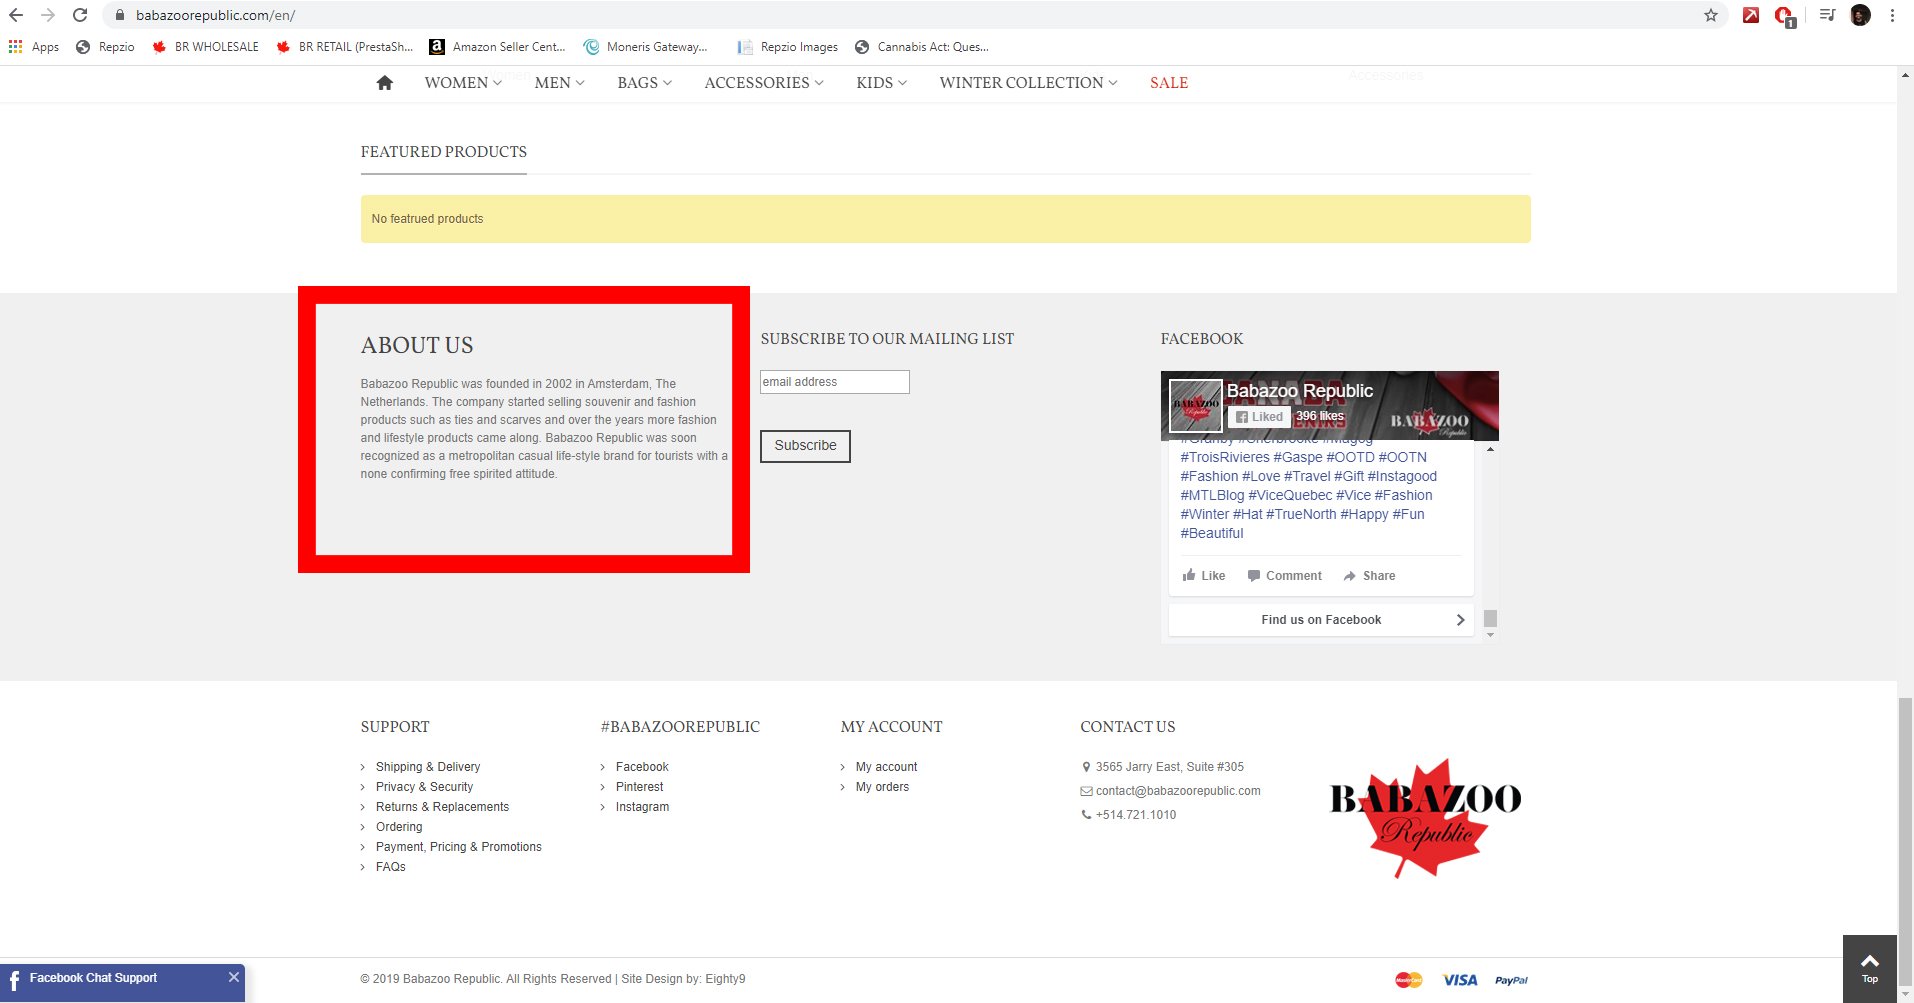Open the Ordering support link

(399, 827)
